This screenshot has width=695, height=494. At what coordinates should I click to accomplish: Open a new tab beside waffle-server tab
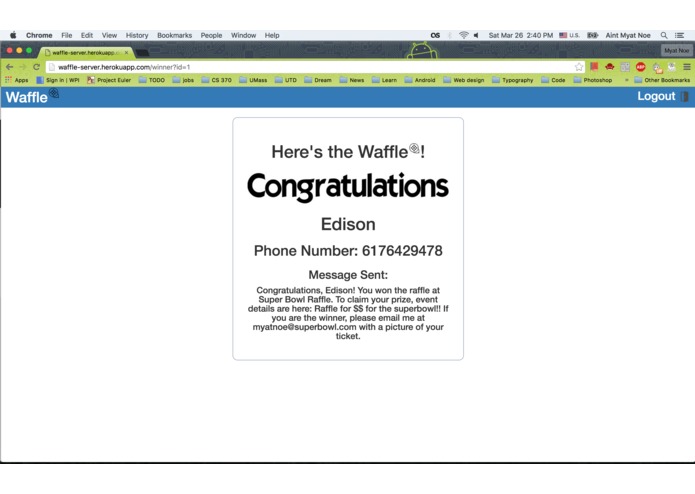click(142, 53)
